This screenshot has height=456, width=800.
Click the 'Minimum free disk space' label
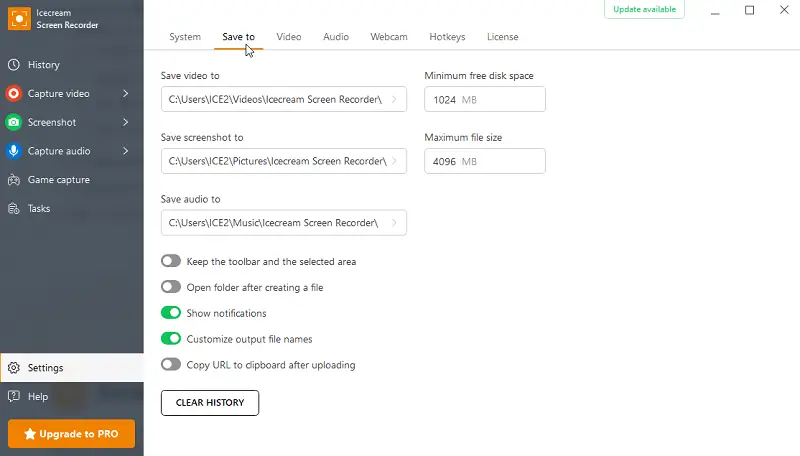[x=479, y=75]
